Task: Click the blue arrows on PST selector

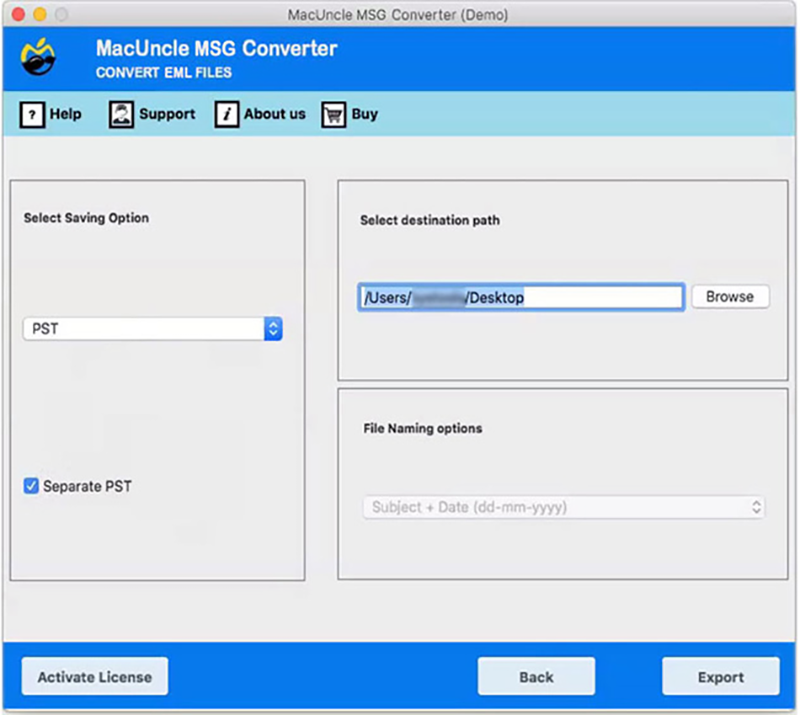Action: coord(273,329)
